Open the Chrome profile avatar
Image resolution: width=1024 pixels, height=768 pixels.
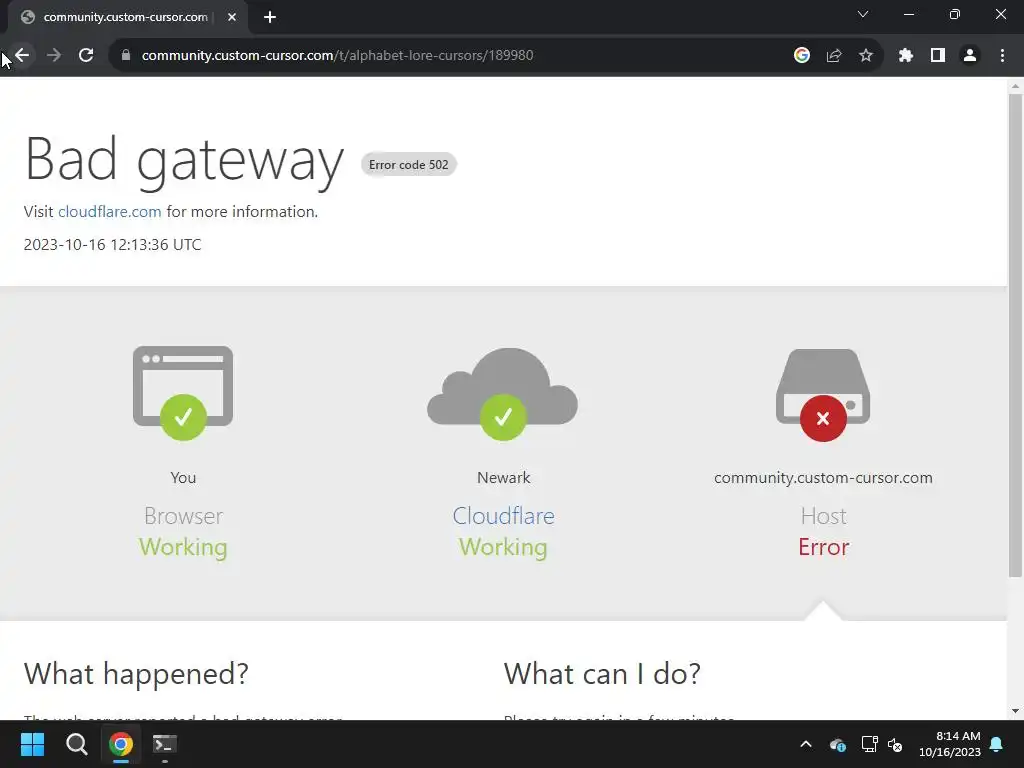coord(970,56)
